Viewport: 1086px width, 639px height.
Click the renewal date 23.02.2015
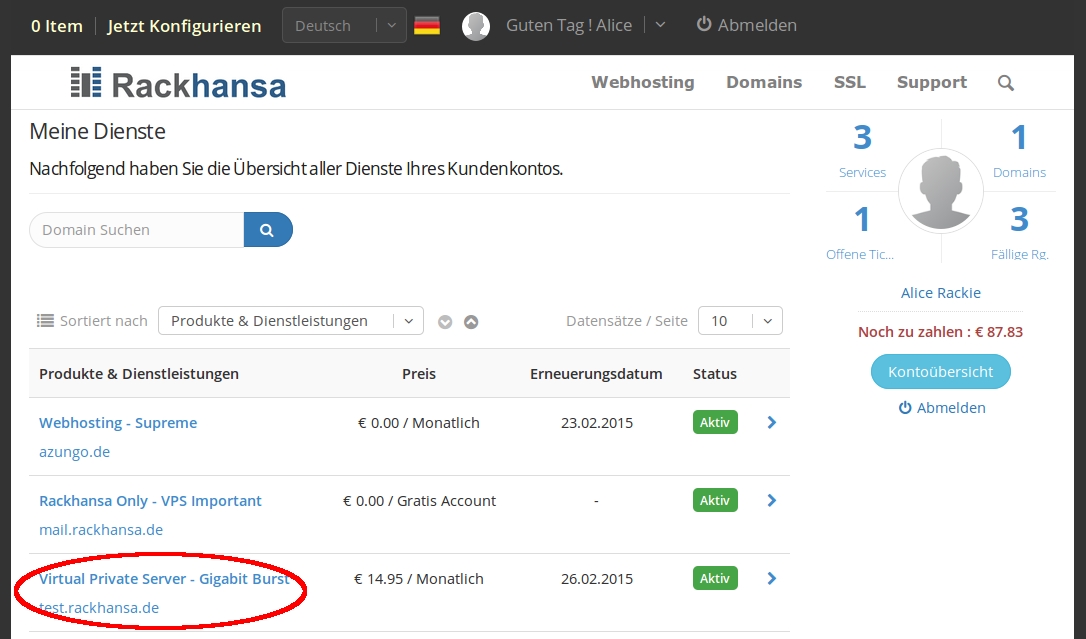click(x=597, y=423)
